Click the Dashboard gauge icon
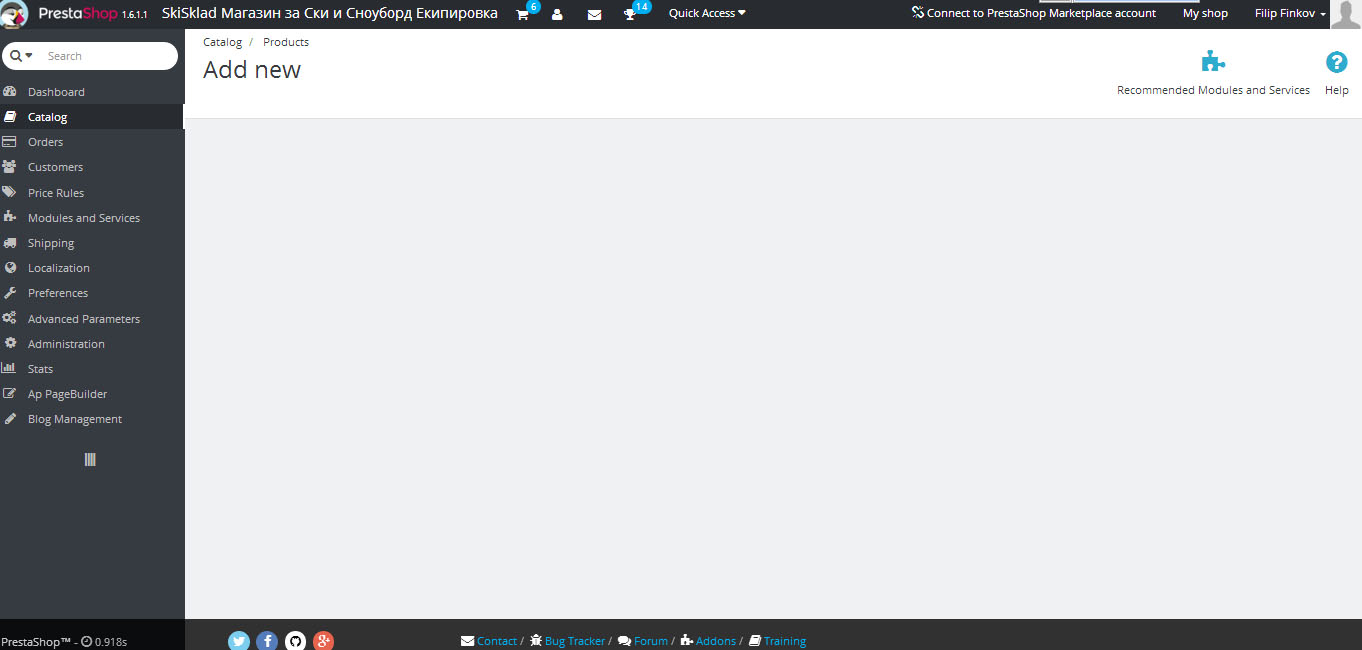The image size is (1362, 650). 10,91
